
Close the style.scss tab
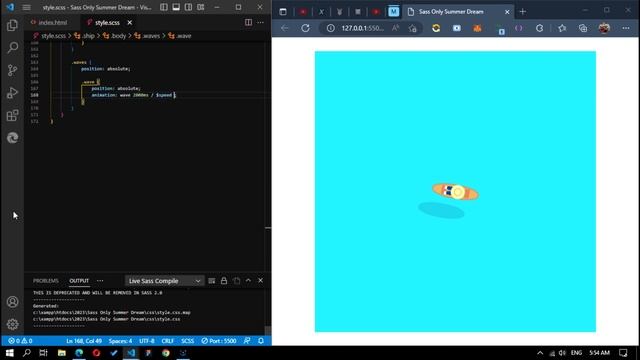click(129, 22)
